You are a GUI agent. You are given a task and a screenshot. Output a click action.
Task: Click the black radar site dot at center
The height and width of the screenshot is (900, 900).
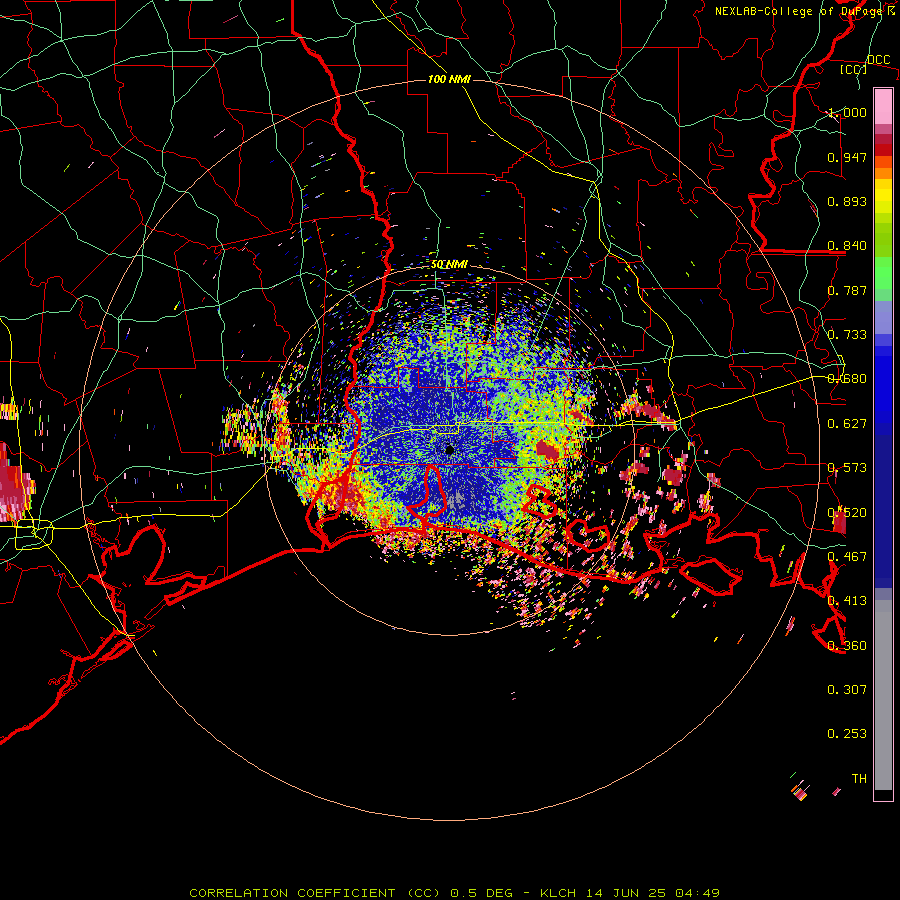coord(450,451)
